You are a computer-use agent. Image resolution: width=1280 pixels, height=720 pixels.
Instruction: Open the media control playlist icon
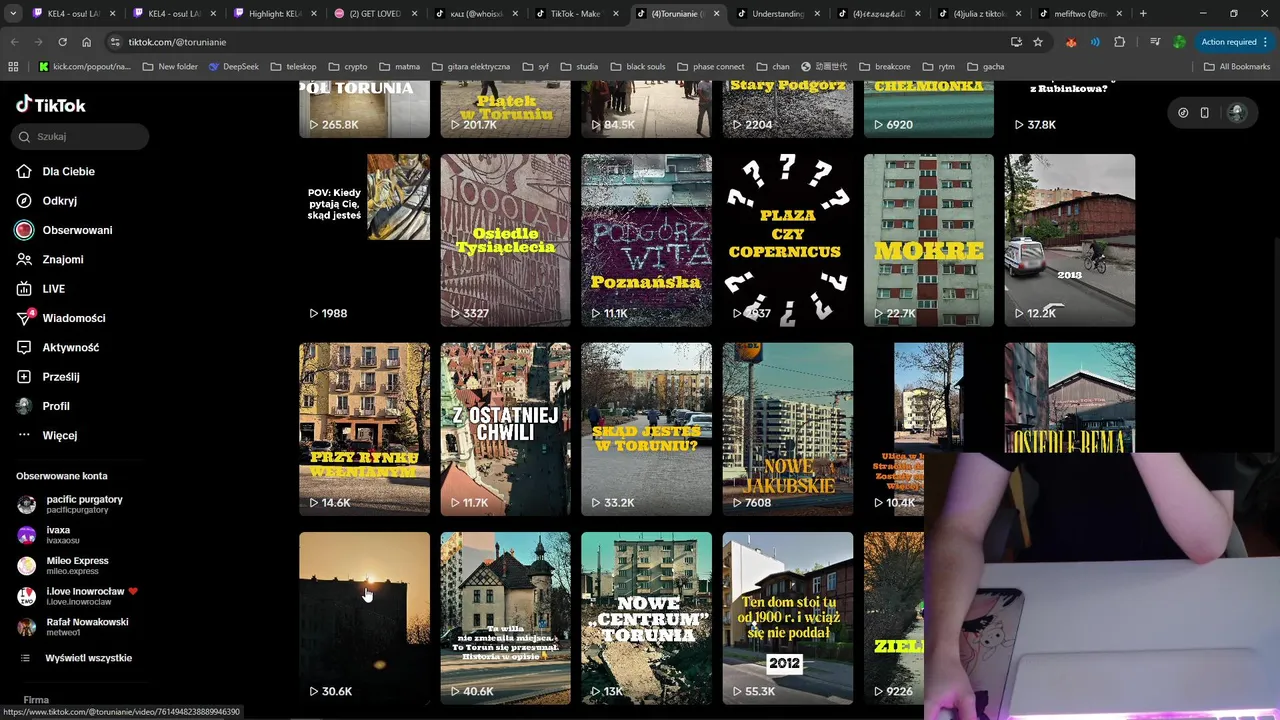pyautogui.click(x=1155, y=42)
